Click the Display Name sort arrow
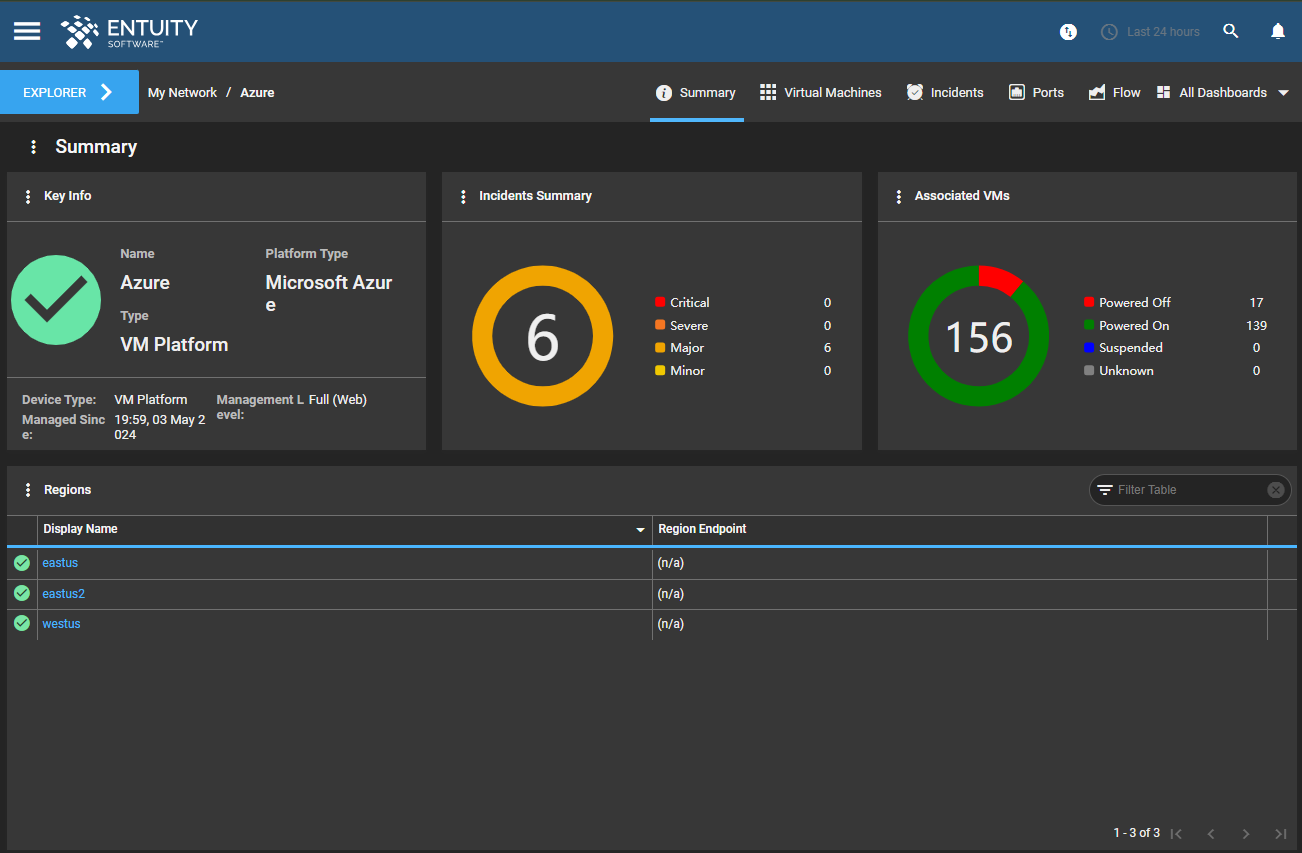 [641, 530]
